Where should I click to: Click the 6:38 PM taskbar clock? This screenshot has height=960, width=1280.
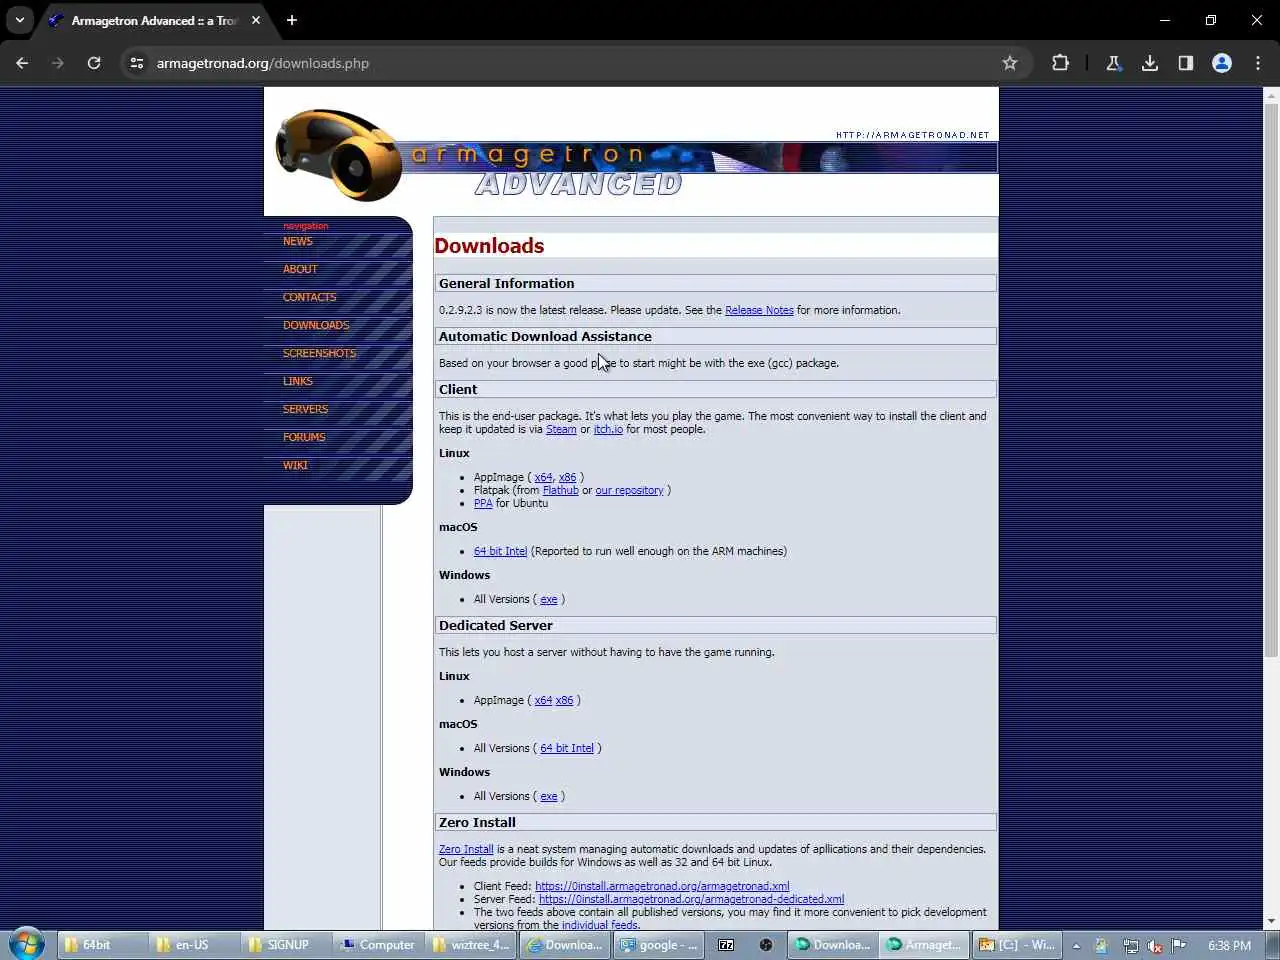[1229, 945]
